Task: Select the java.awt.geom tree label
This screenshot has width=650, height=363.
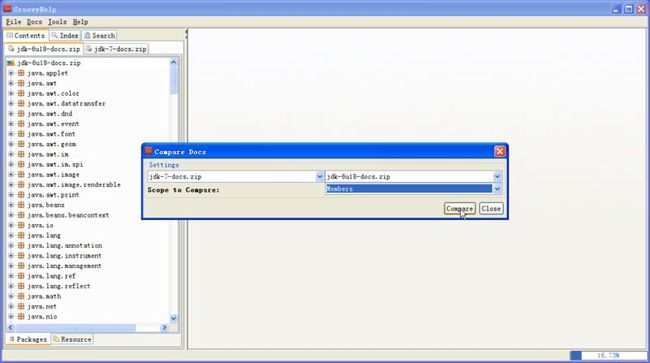Action: (51, 144)
